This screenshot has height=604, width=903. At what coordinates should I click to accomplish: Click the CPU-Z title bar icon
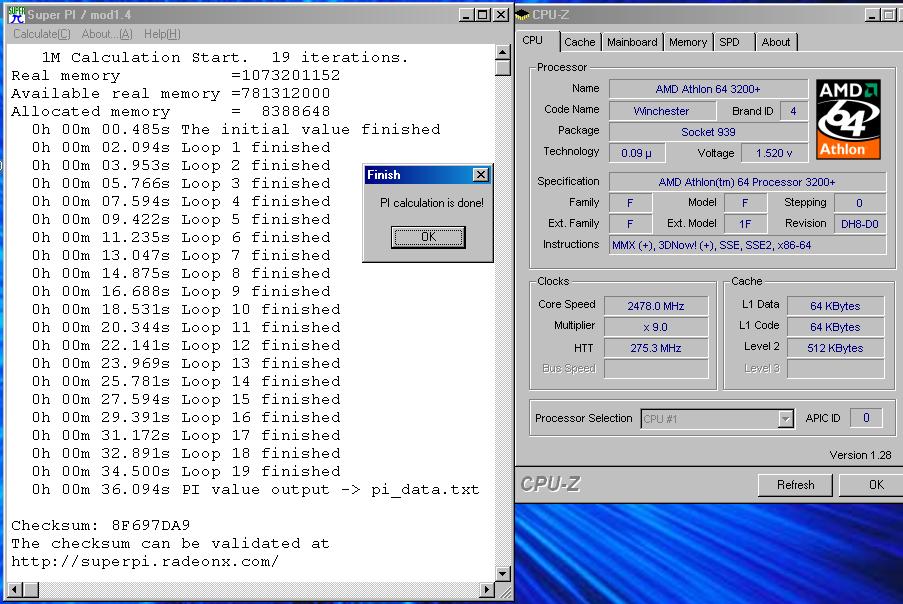(x=522, y=14)
